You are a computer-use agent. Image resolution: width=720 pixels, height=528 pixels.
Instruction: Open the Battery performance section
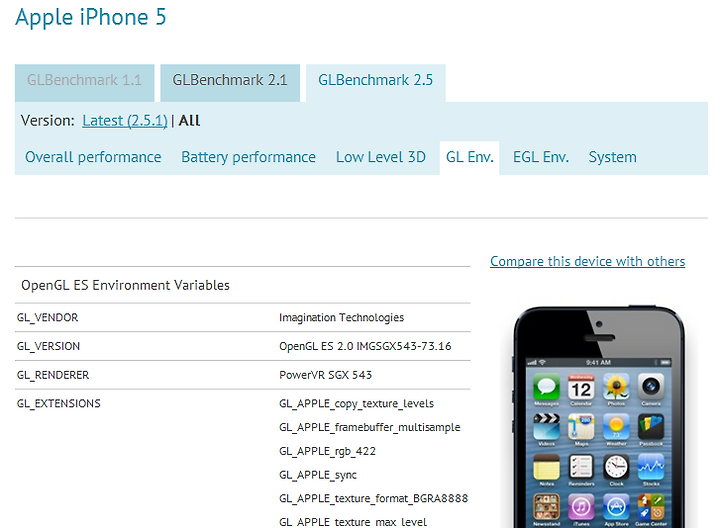(248, 157)
